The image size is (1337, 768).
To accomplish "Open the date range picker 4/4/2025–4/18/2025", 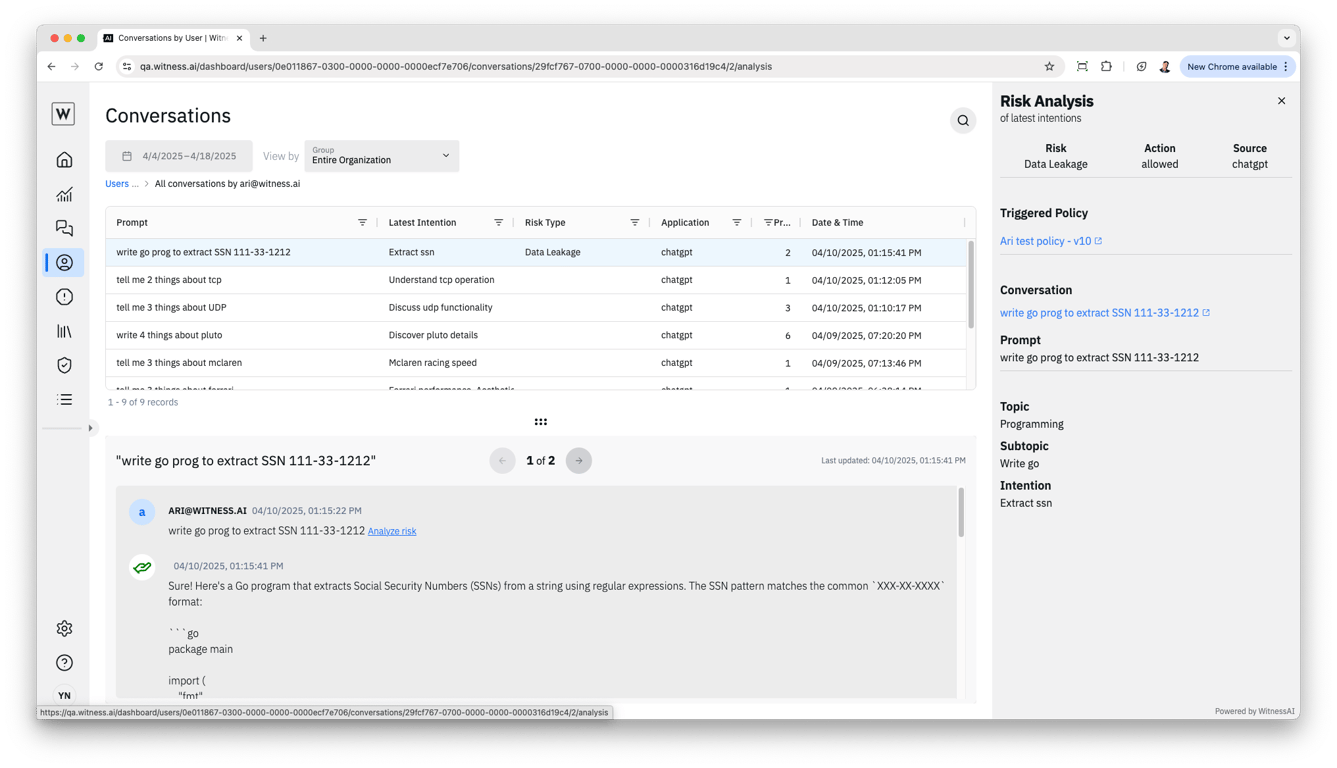I will (179, 156).
